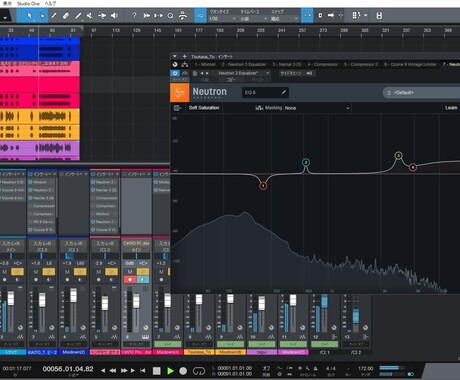The width and height of the screenshot is (460, 380).
Task: Open the ヘルプ (Help) menu
Action: (x=51, y=3)
